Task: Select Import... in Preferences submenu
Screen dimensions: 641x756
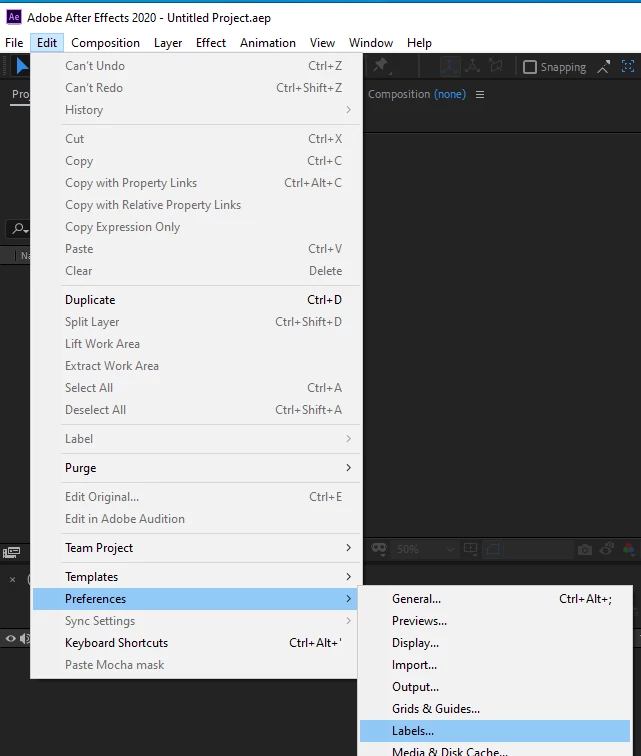Action: click(x=495, y=665)
